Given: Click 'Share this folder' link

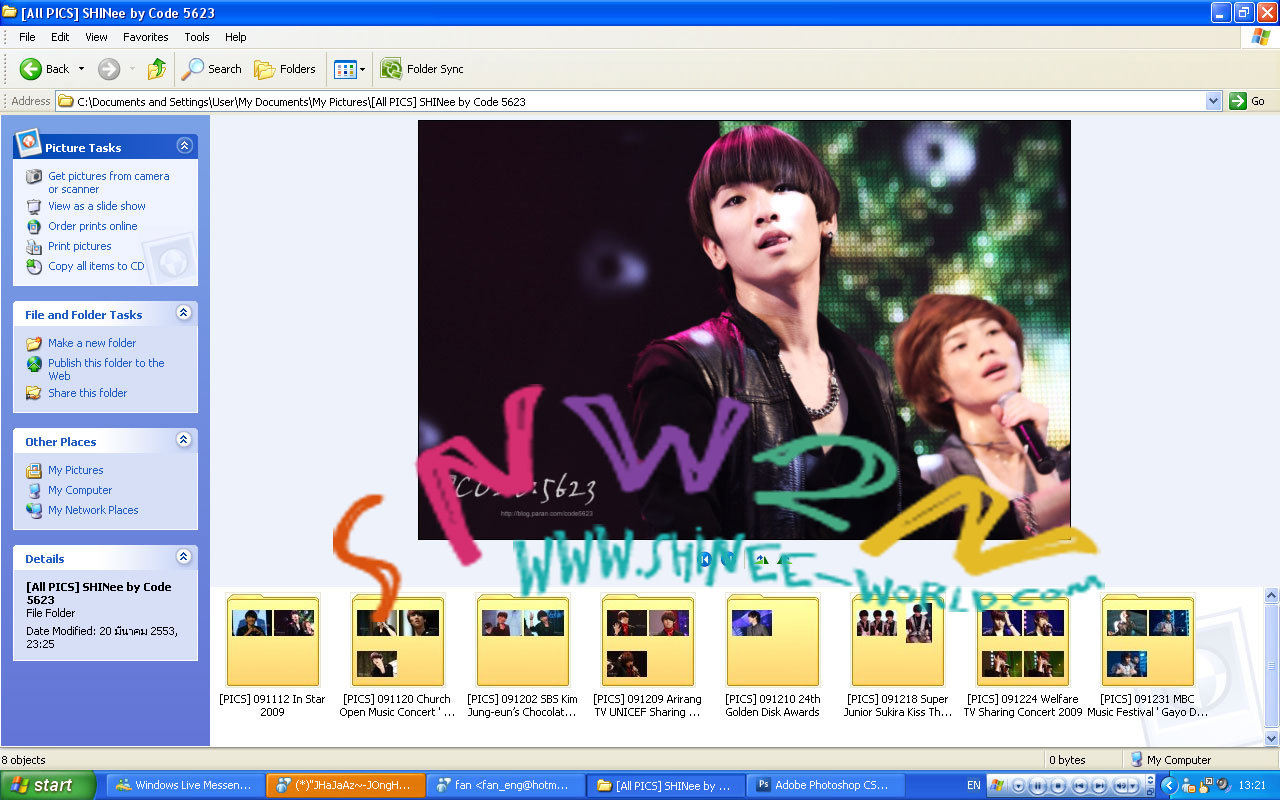Looking at the screenshot, I should 88,393.
